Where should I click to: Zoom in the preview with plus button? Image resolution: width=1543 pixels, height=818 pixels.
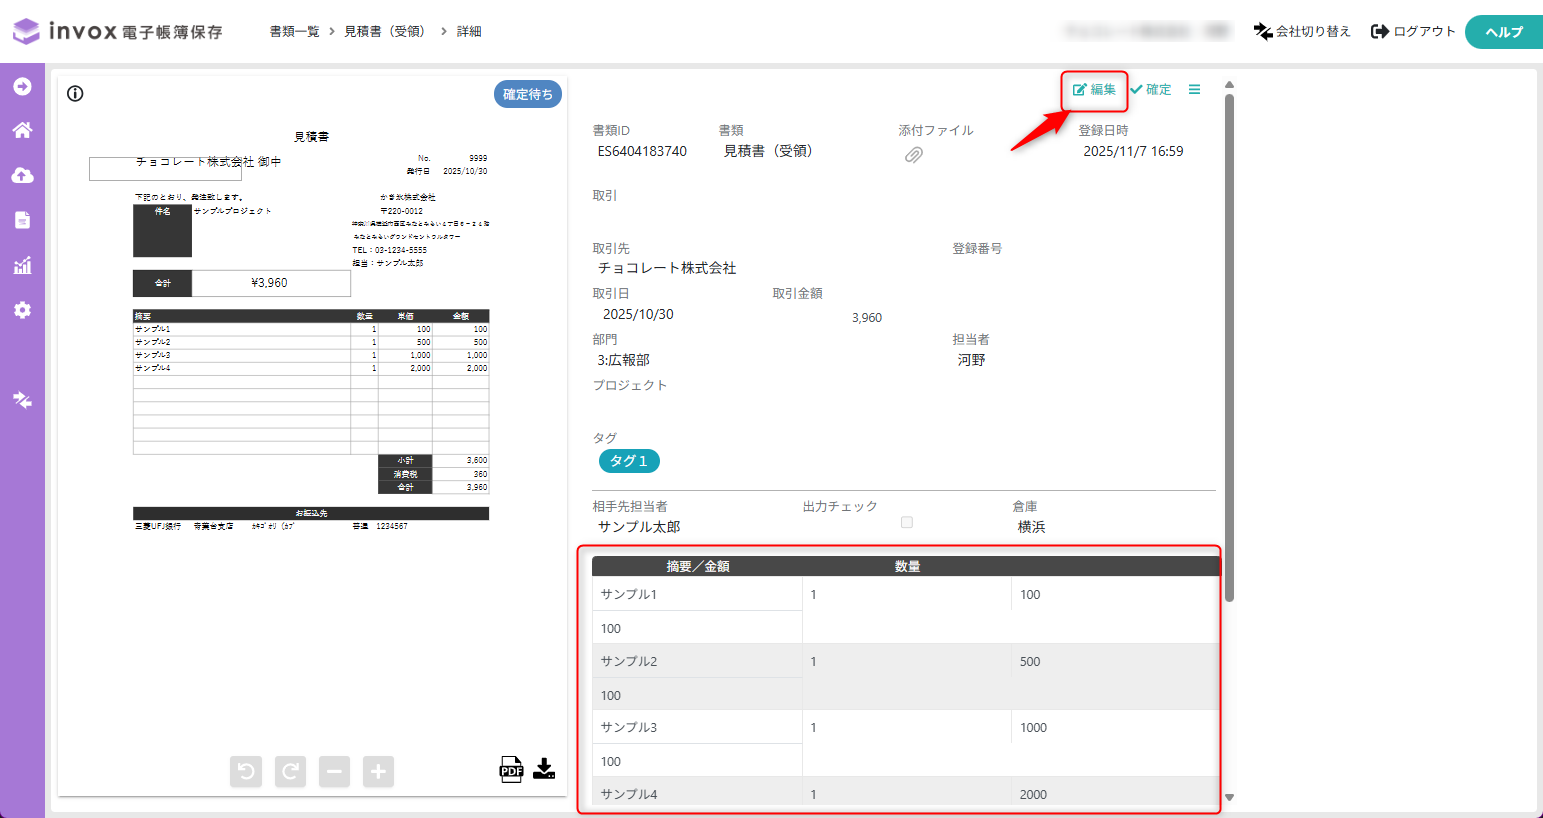coord(378,771)
